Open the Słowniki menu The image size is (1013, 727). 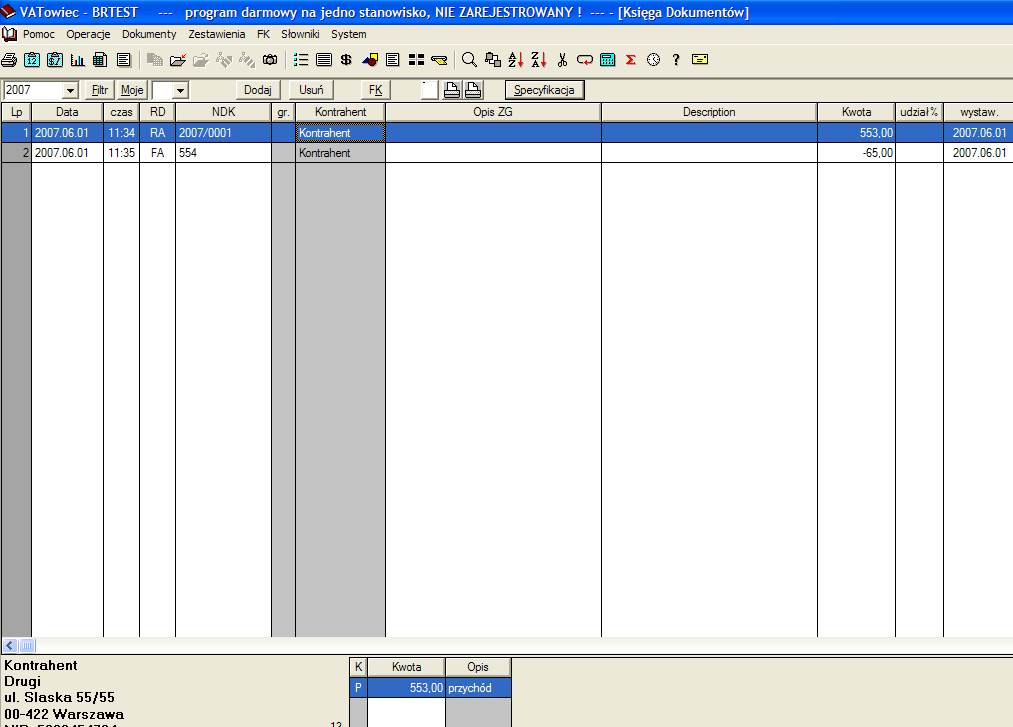point(300,34)
